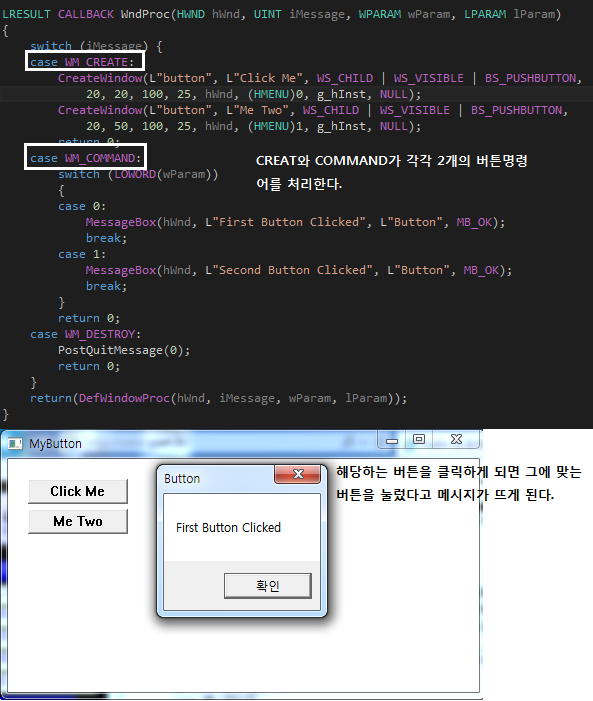Maximize the MyButton window
Viewport: 593px width, 701px height.
click(419, 439)
